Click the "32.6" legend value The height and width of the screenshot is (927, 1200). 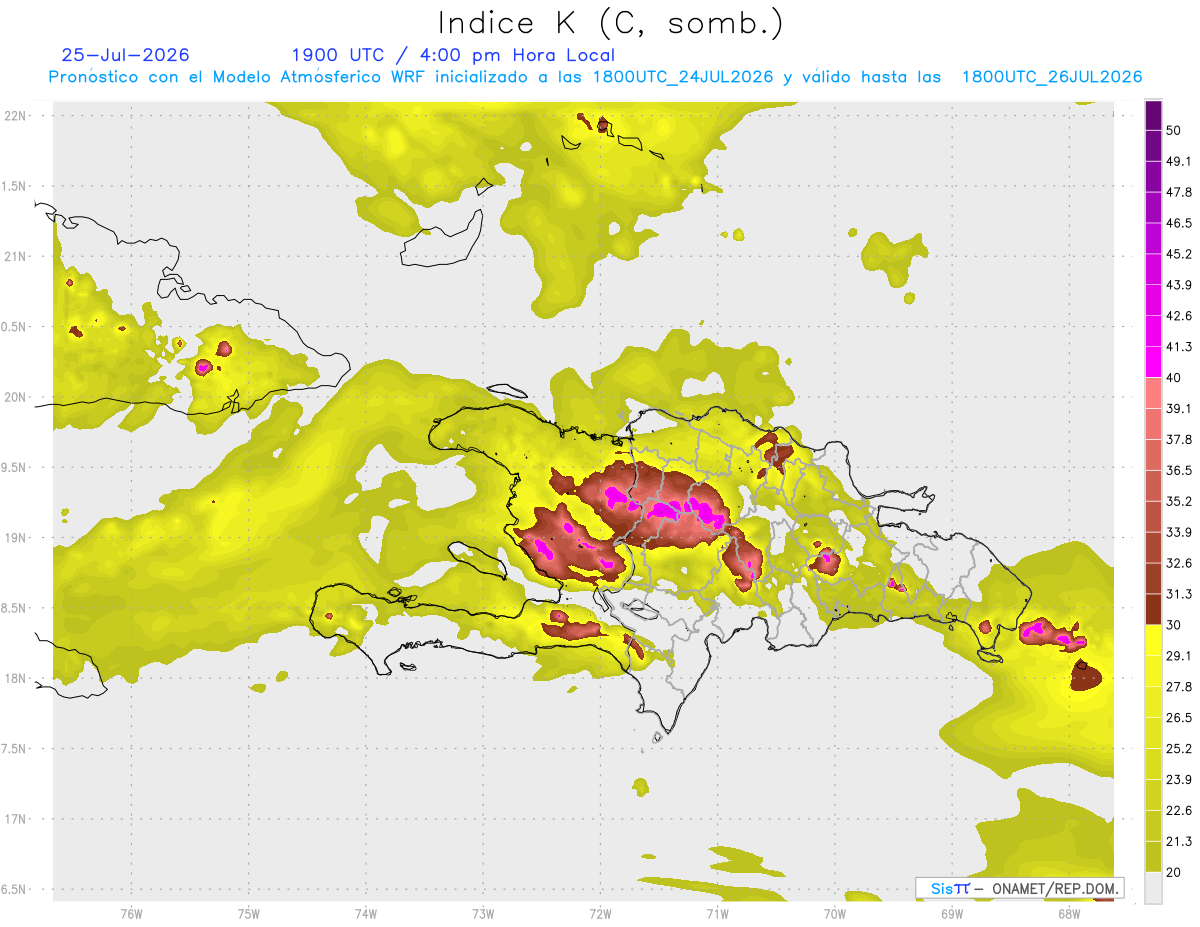tap(1179, 563)
